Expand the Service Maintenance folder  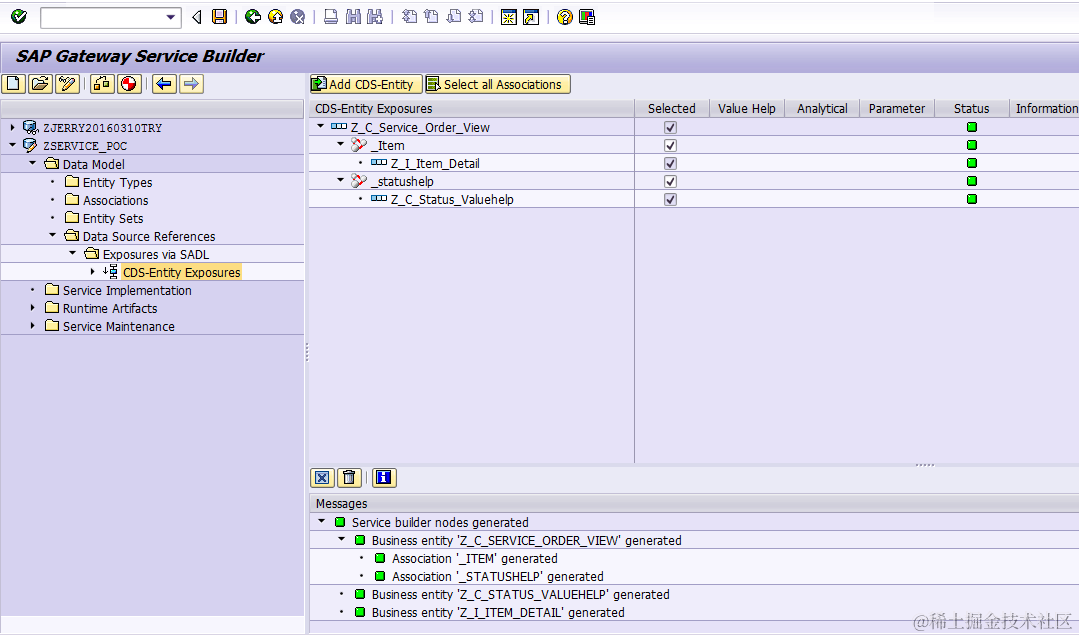tap(32, 326)
